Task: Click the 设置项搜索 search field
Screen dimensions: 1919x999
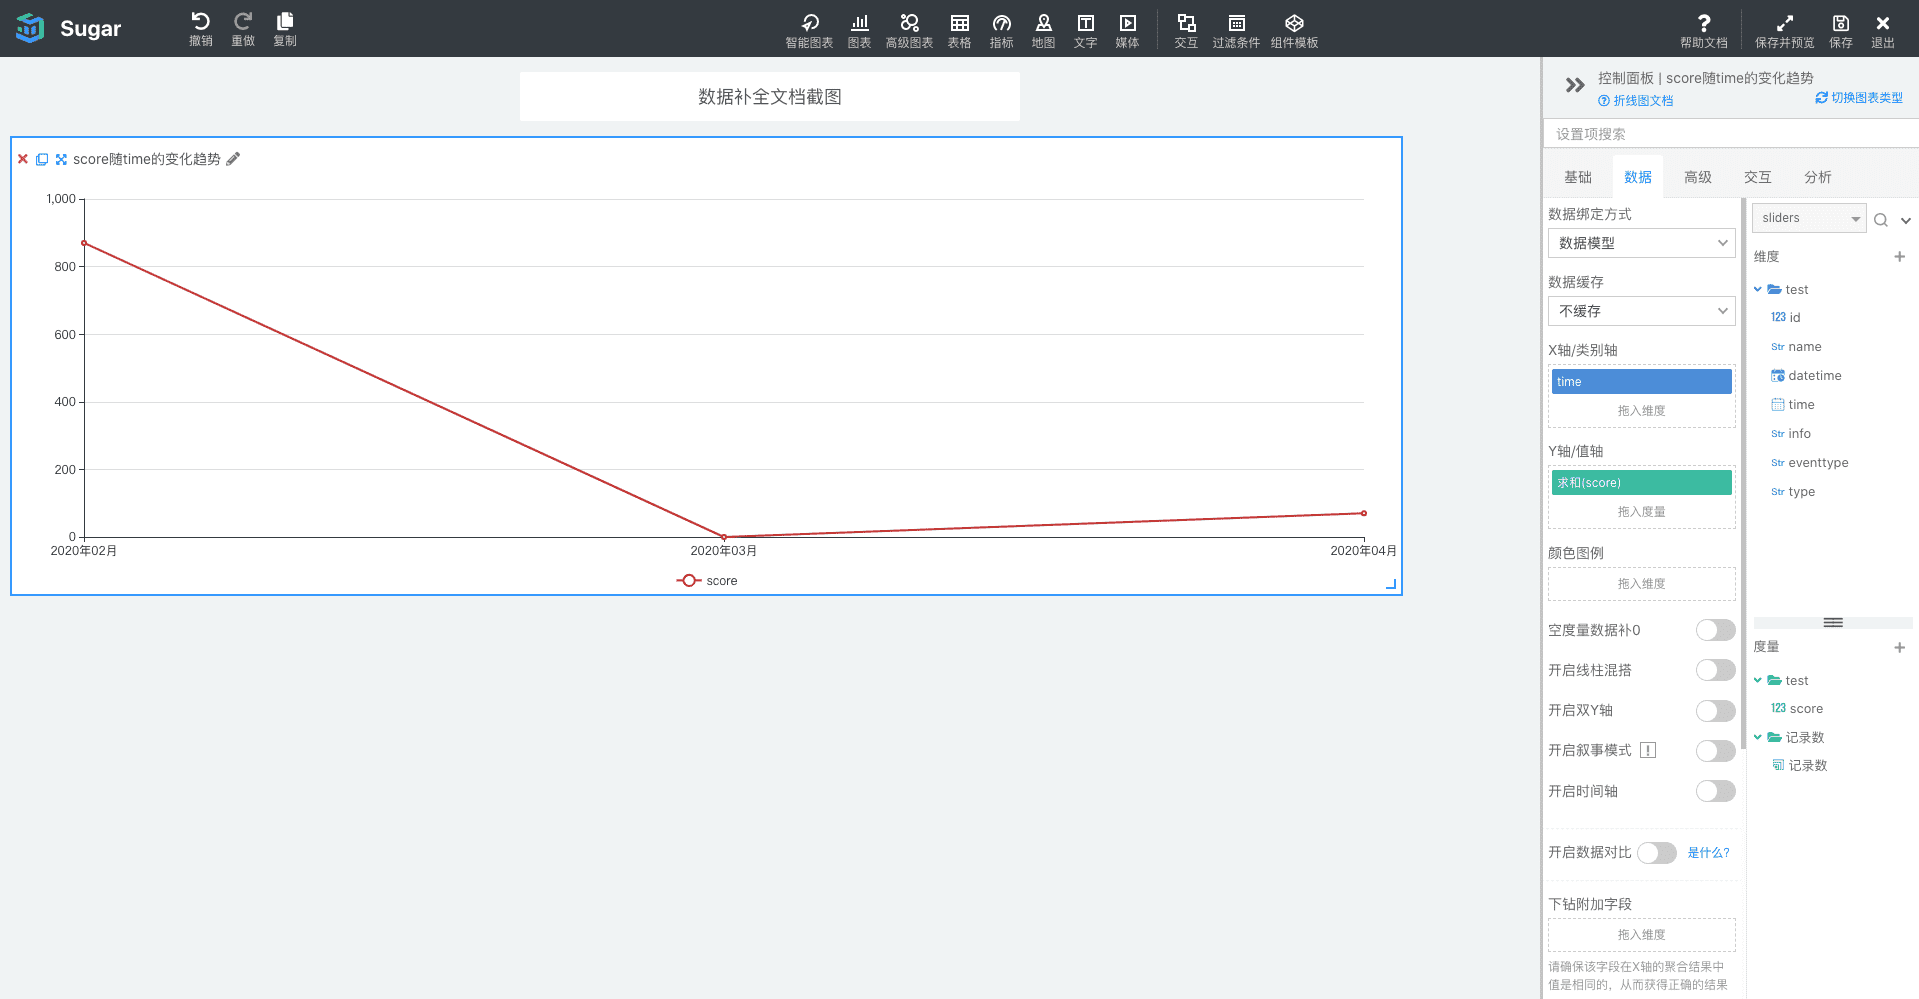Action: pos(1730,134)
